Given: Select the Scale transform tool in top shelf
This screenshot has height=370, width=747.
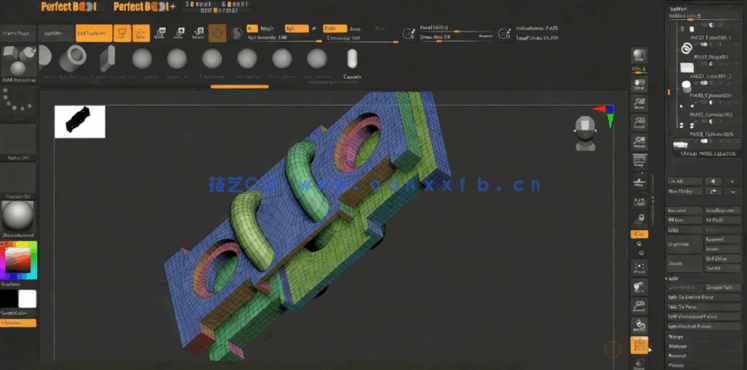Looking at the screenshot, I should tap(179, 33).
